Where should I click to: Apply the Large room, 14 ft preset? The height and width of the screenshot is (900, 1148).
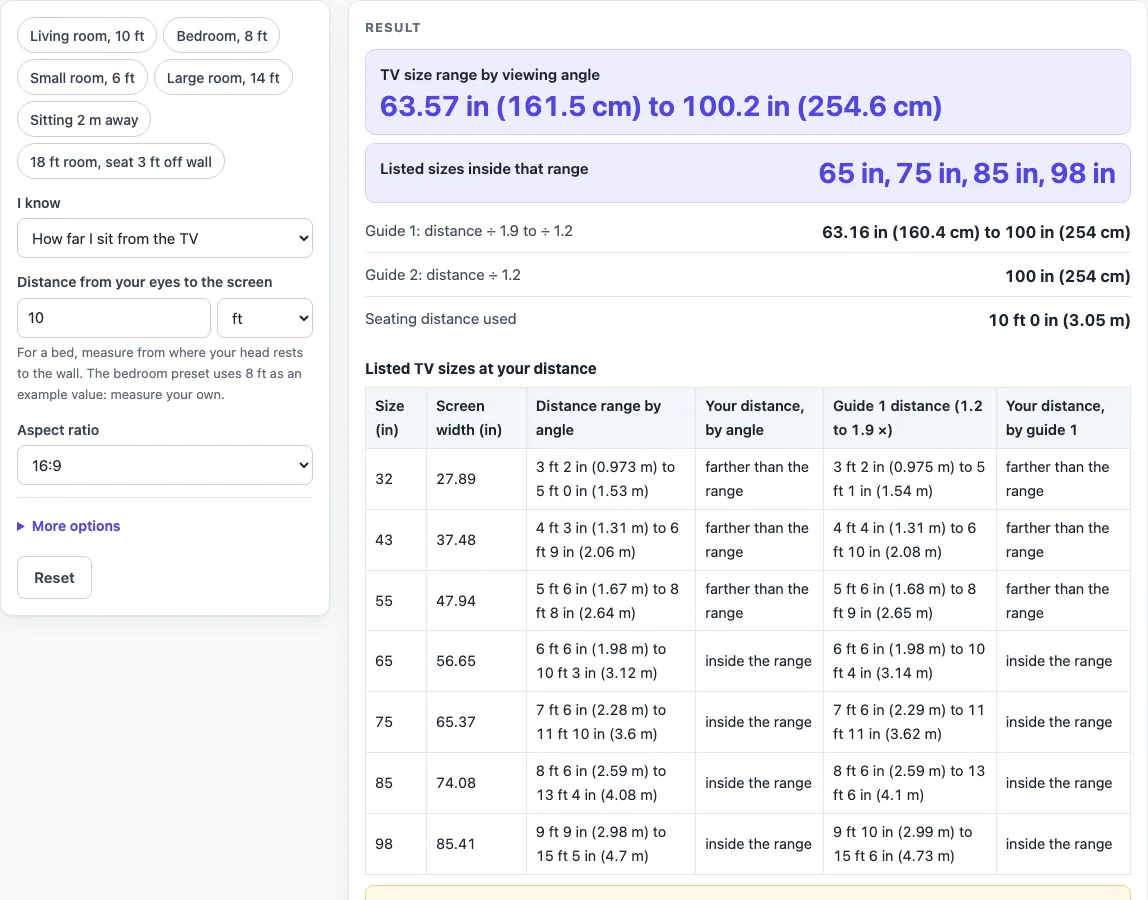[x=223, y=78]
